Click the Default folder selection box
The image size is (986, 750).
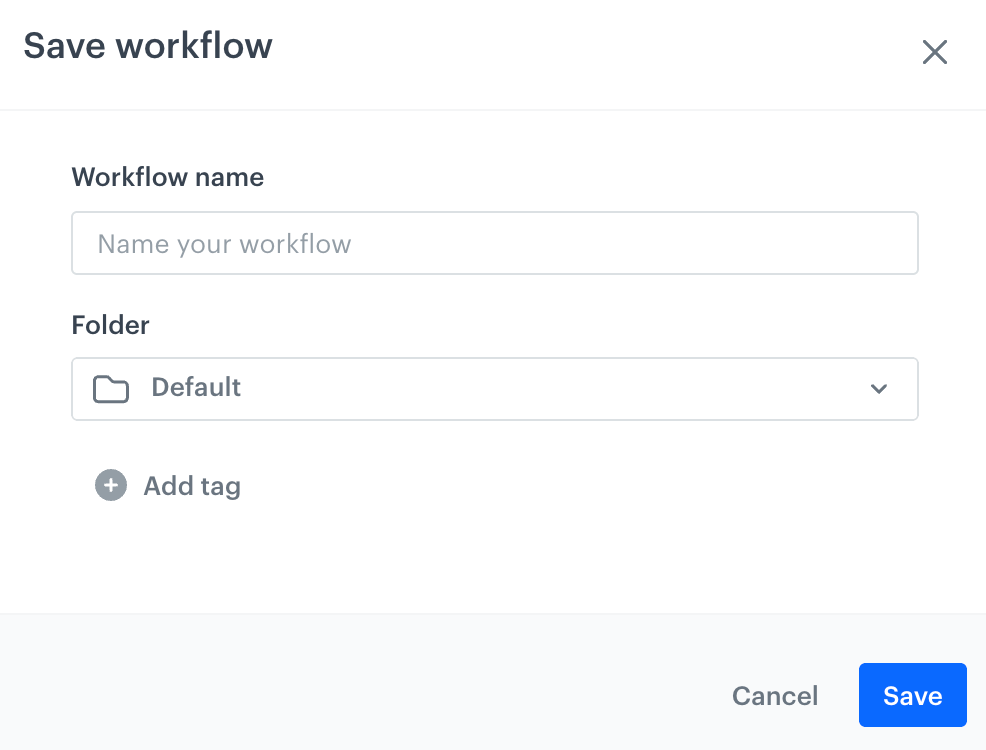pyautogui.click(x=494, y=389)
